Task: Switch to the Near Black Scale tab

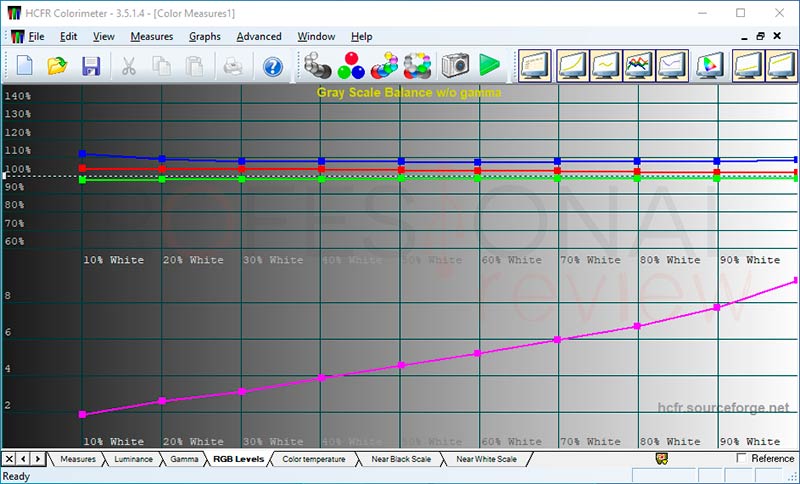Action: tap(401, 459)
